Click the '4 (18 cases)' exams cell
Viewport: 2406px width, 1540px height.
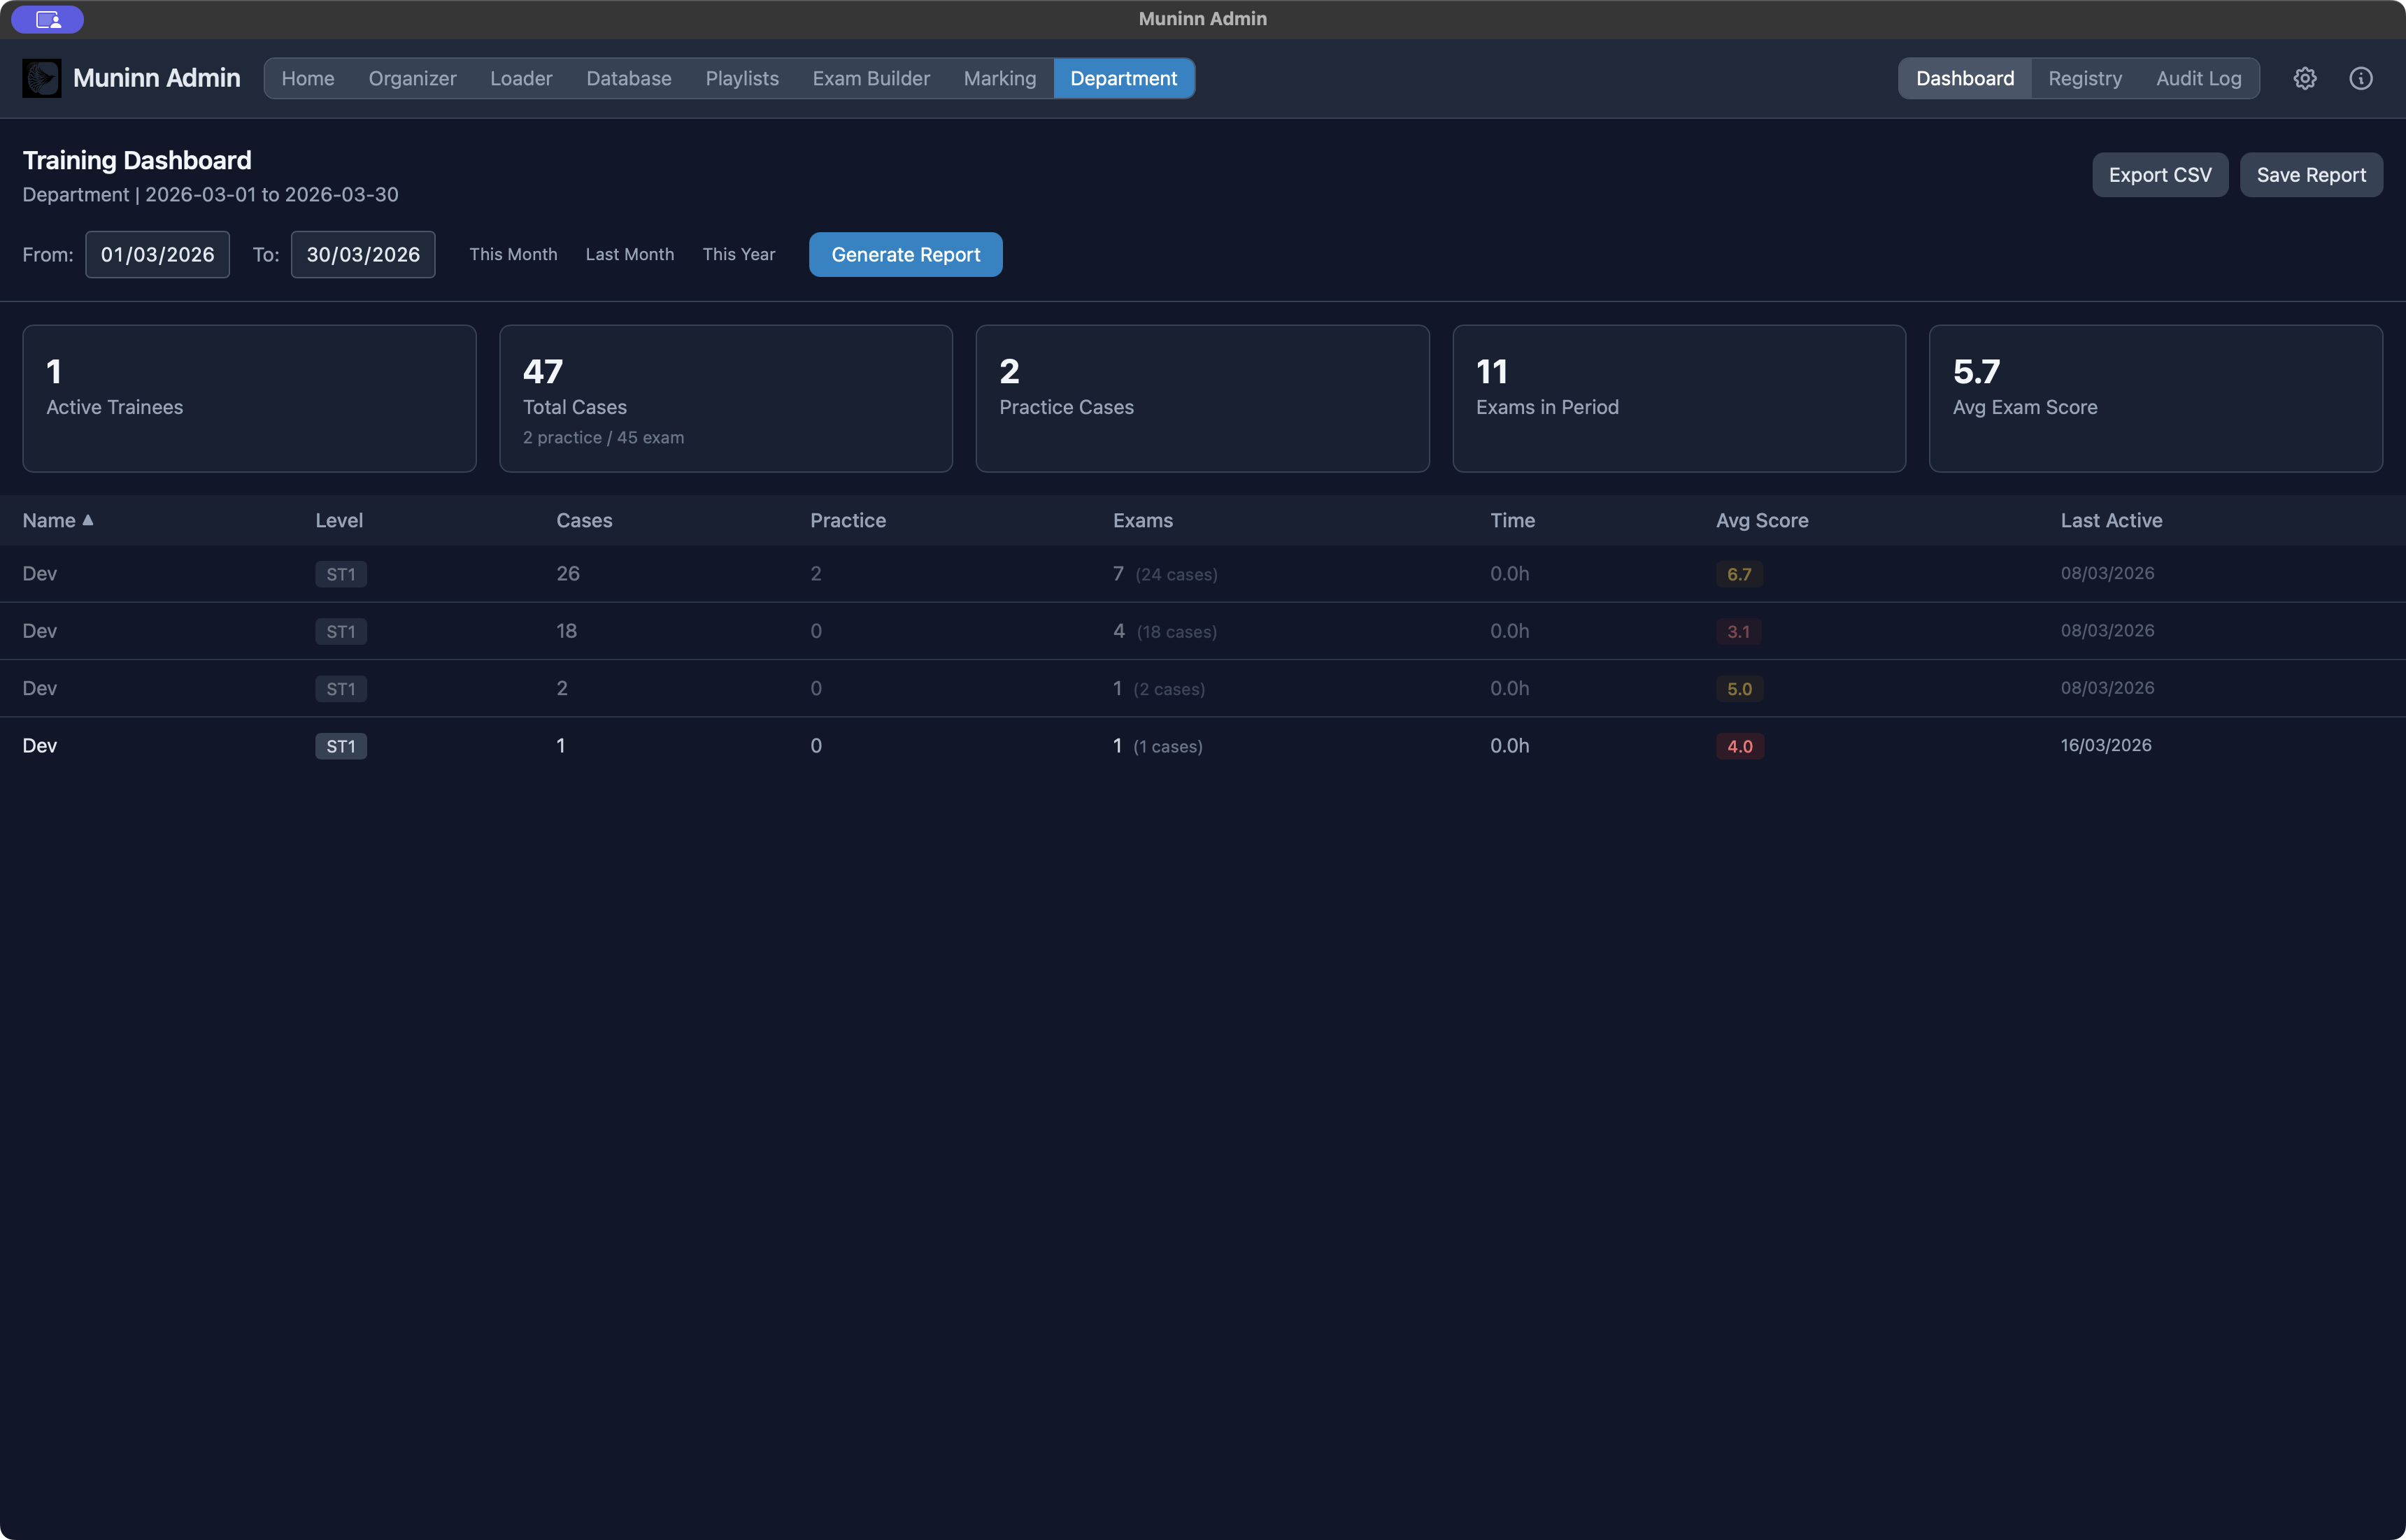(1165, 631)
